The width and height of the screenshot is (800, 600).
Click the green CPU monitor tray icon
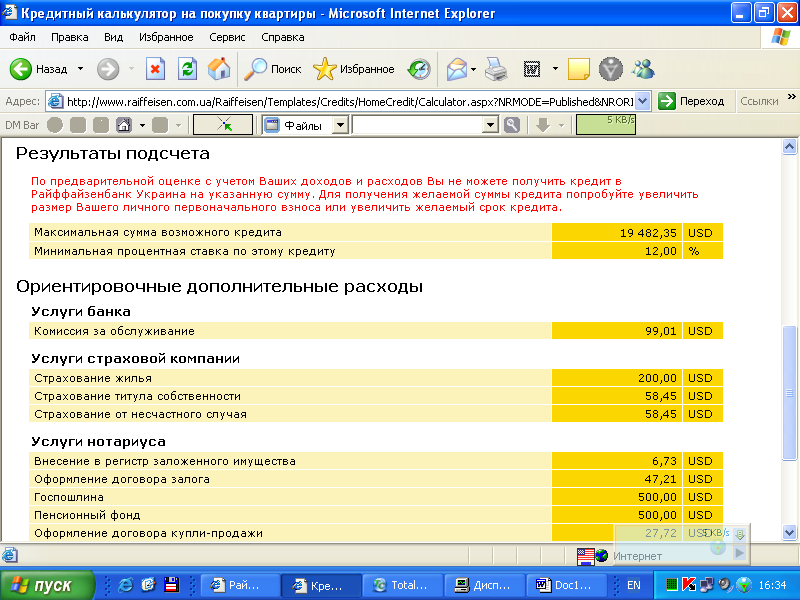[x=672, y=585]
